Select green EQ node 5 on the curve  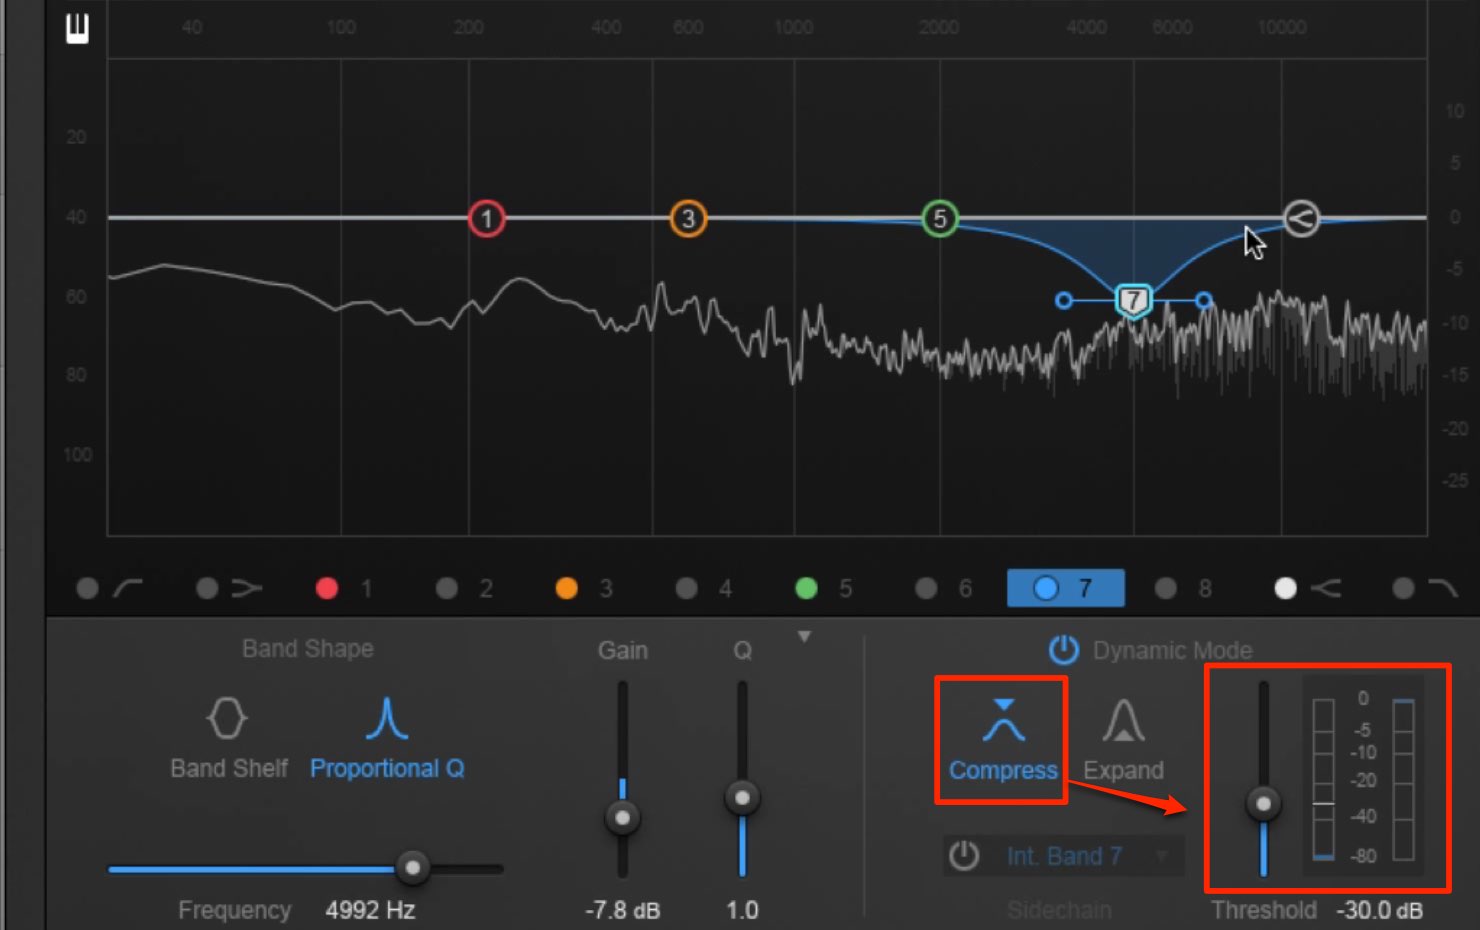939,218
